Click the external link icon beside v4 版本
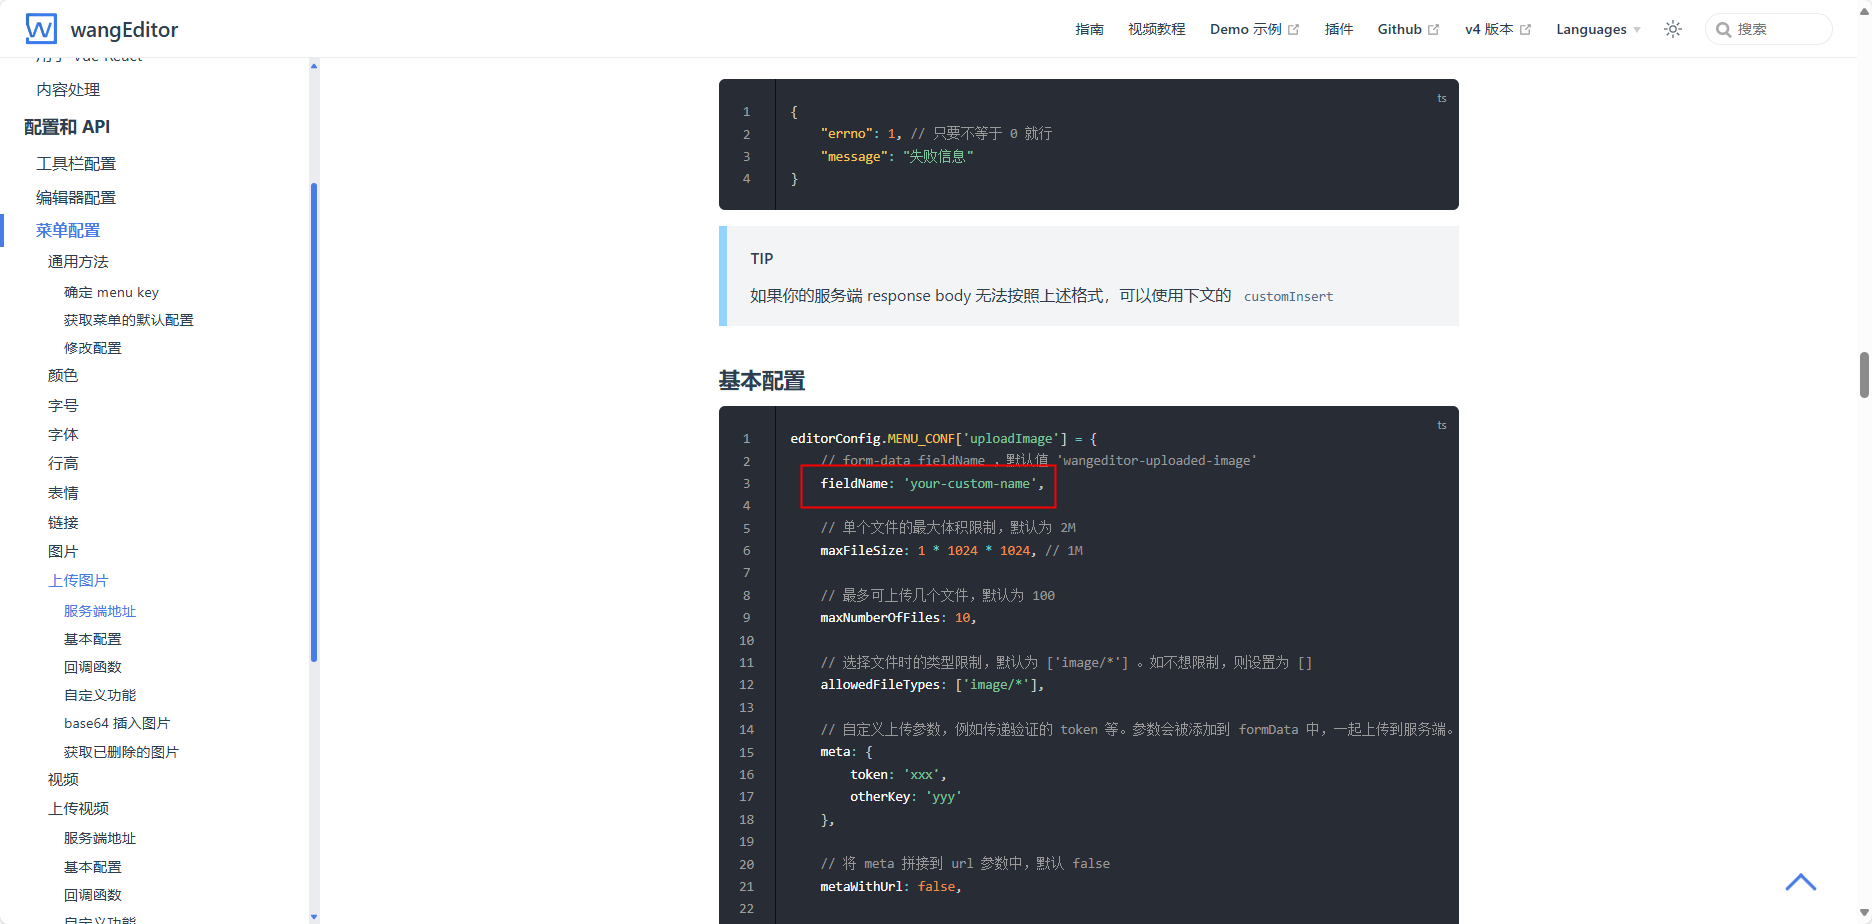 coord(1525,29)
